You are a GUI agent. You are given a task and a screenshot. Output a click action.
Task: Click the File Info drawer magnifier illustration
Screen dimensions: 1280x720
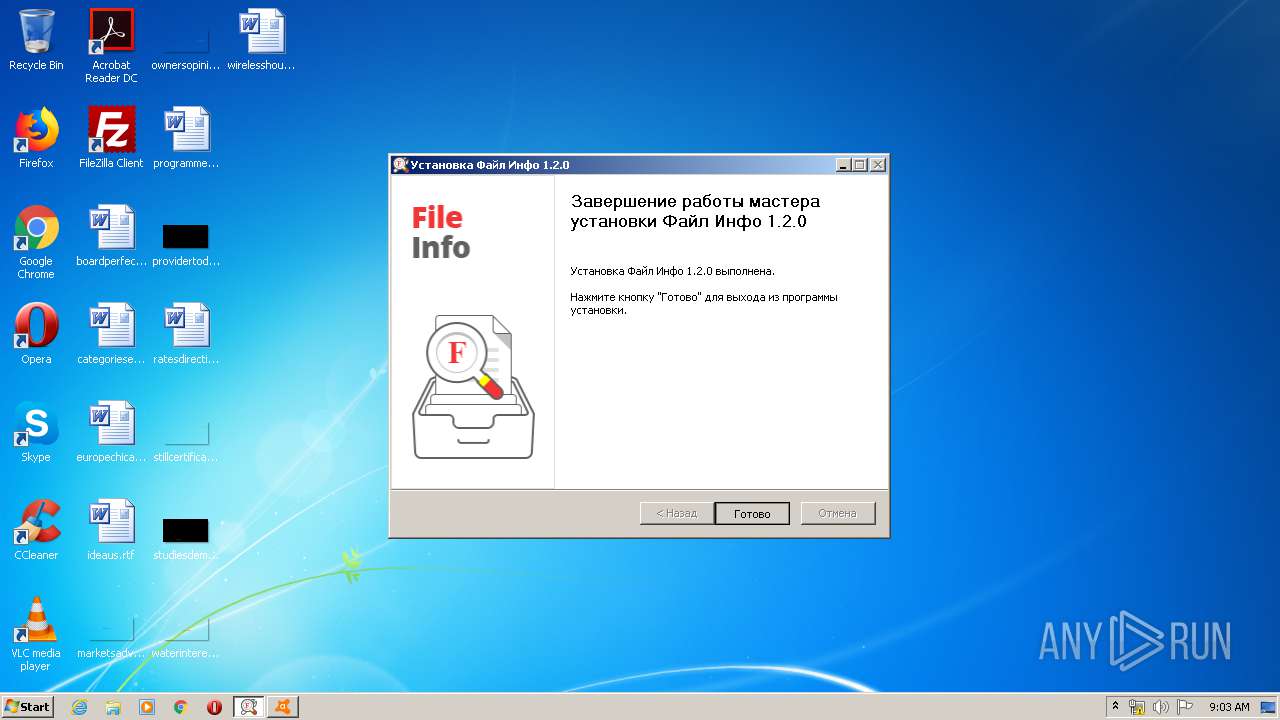473,386
